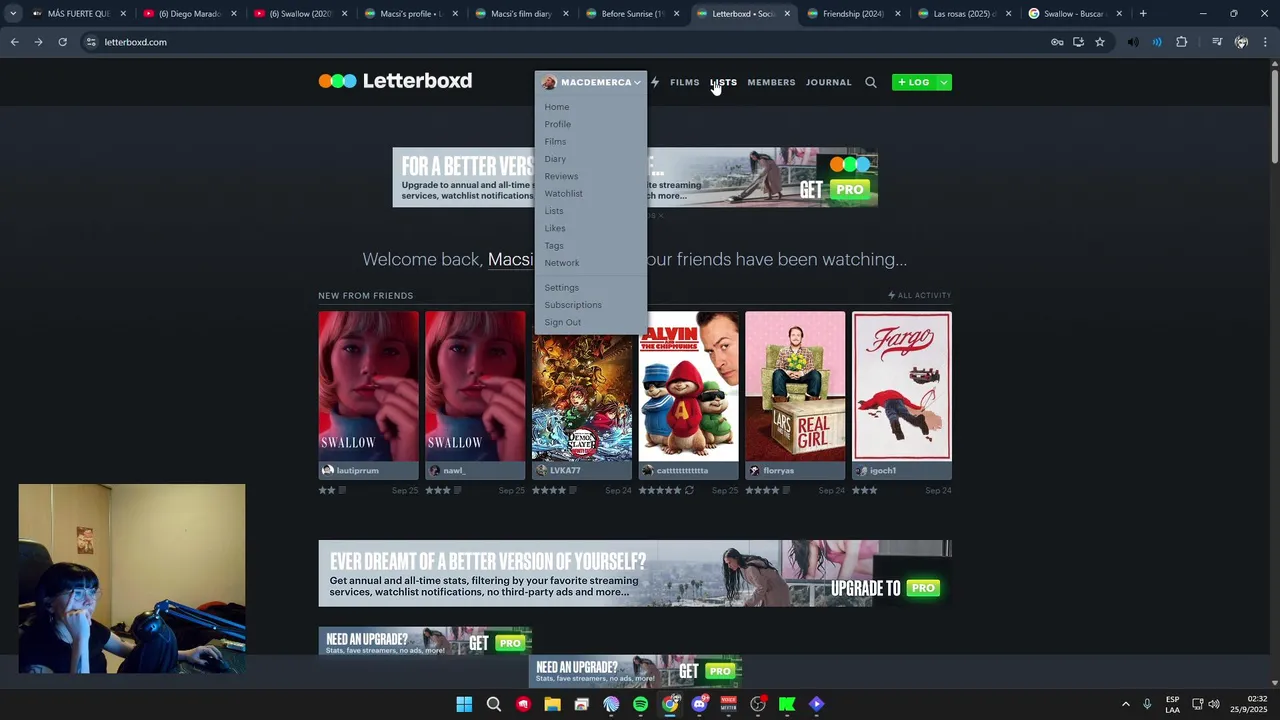Switch to the Before Sunrise tab
This screenshot has height=720, width=1280.
[x=630, y=14]
